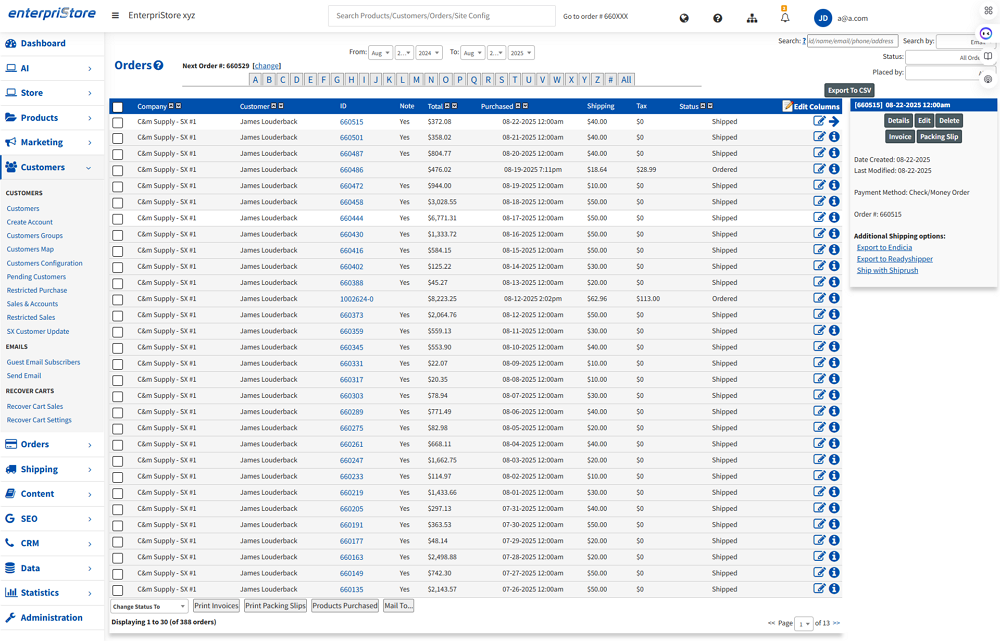The width and height of the screenshot is (1000, 641).
Task: Click the globe icon in the top bar
Action: [684, 18]
